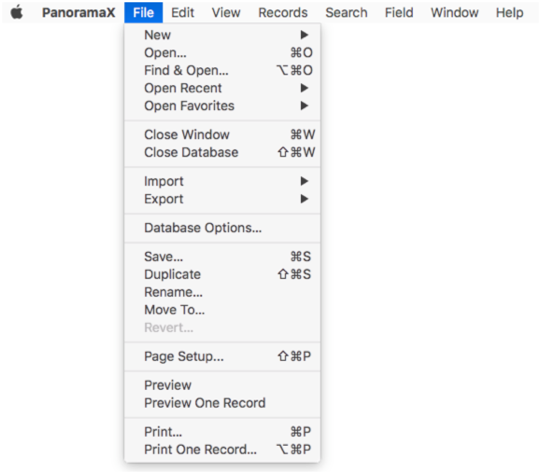Open the Records menu in menu bar

point(283,13)
